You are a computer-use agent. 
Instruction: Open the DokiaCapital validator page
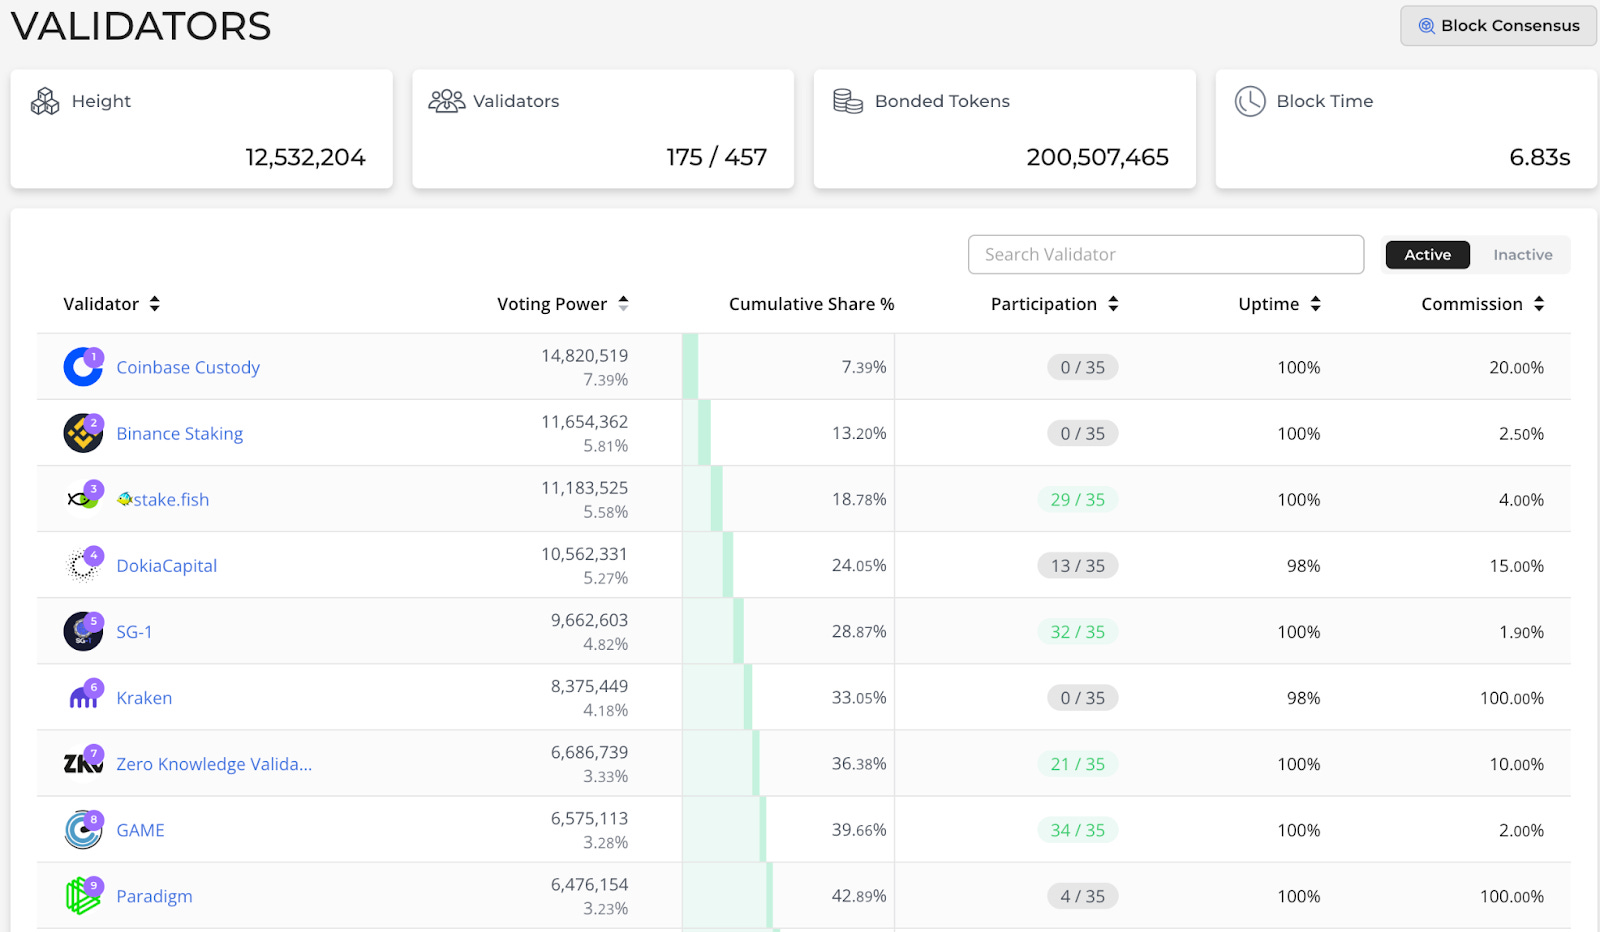(x=167, y=565)
